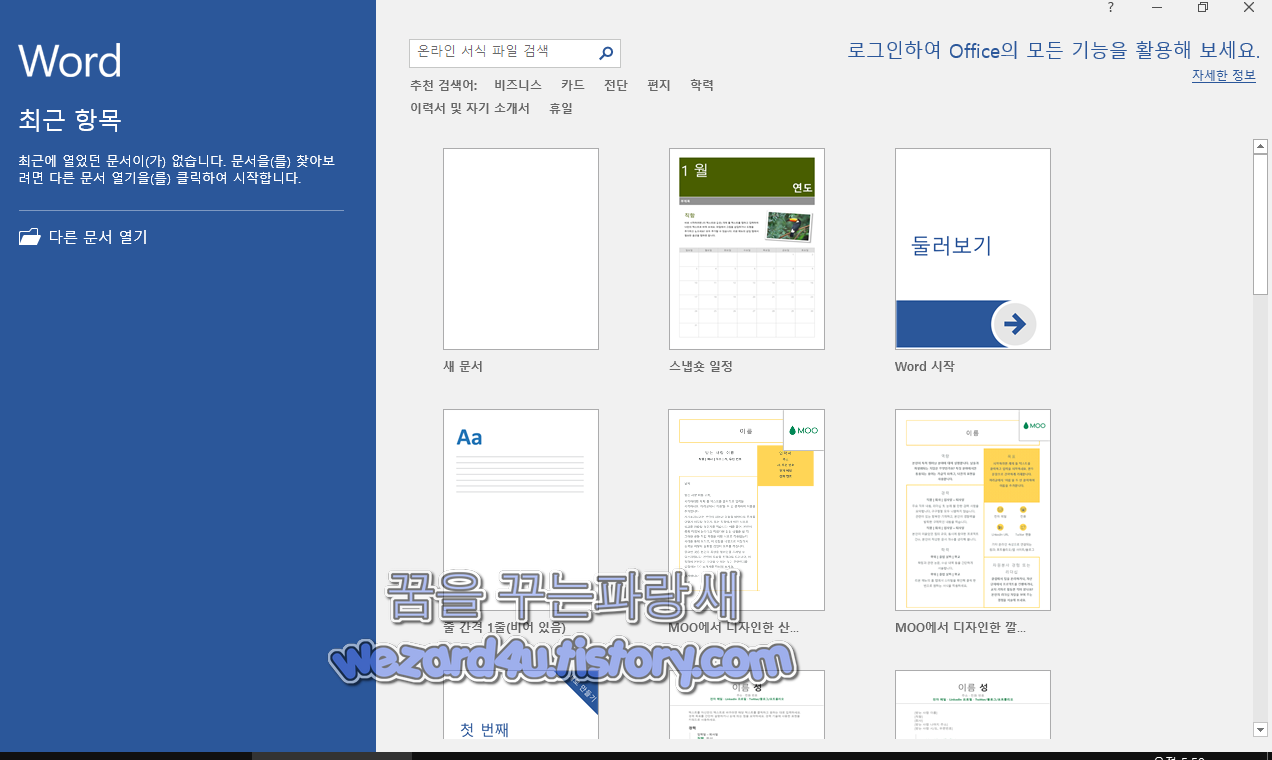Open MOO에서 디자인한 산... resume template
Image resolution: width=1272 pixels, height=760 pixels.
747,510
